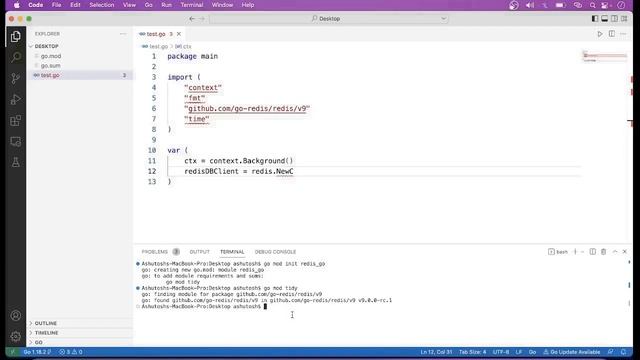The image size is (640, 360).
Task: Open the volume control in menu bar
Action: [530, 5]
